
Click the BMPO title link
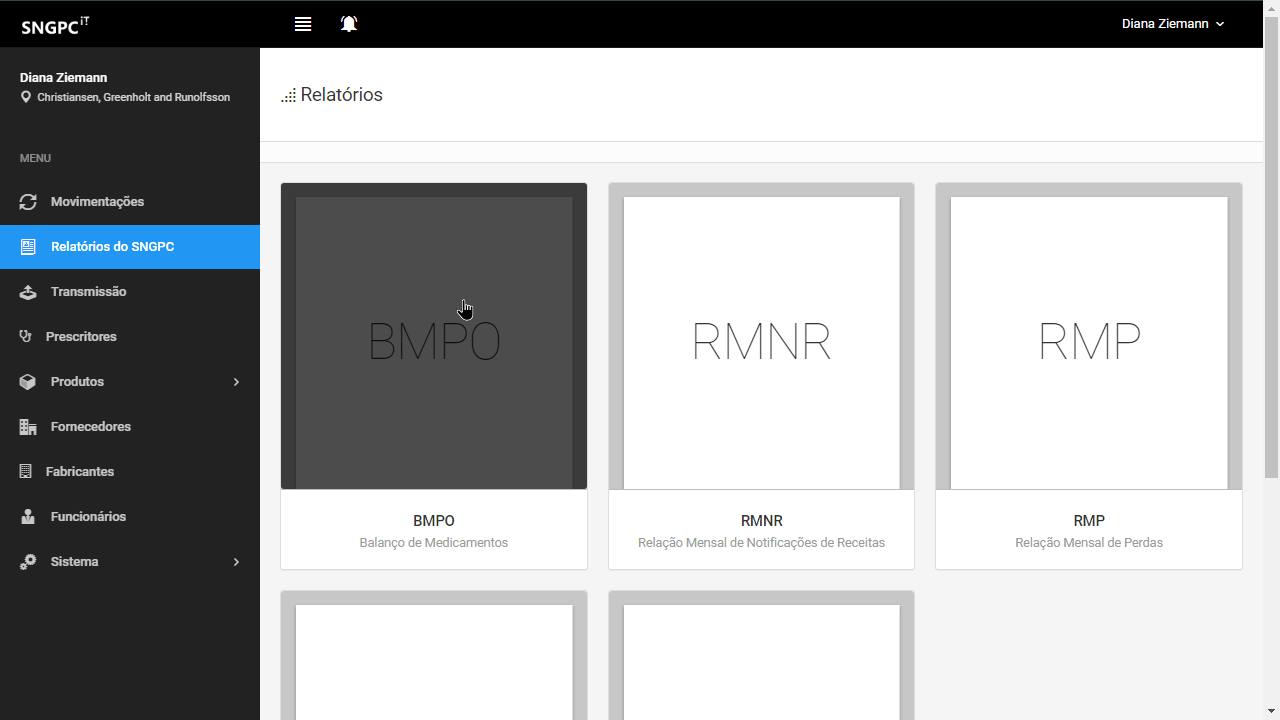(x=434, y=521)
